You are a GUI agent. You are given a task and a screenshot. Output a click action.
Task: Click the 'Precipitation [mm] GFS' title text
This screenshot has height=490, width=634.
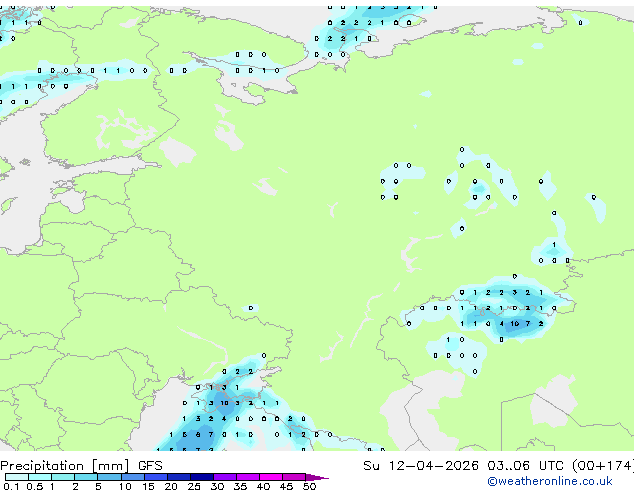click(x=81, y=466)
